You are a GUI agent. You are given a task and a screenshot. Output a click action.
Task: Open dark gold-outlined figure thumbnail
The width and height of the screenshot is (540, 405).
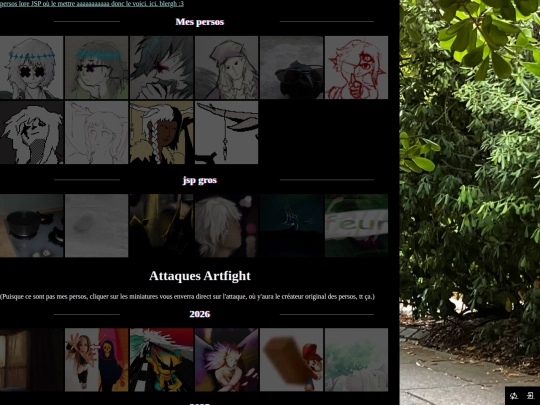tap(162, 226)
